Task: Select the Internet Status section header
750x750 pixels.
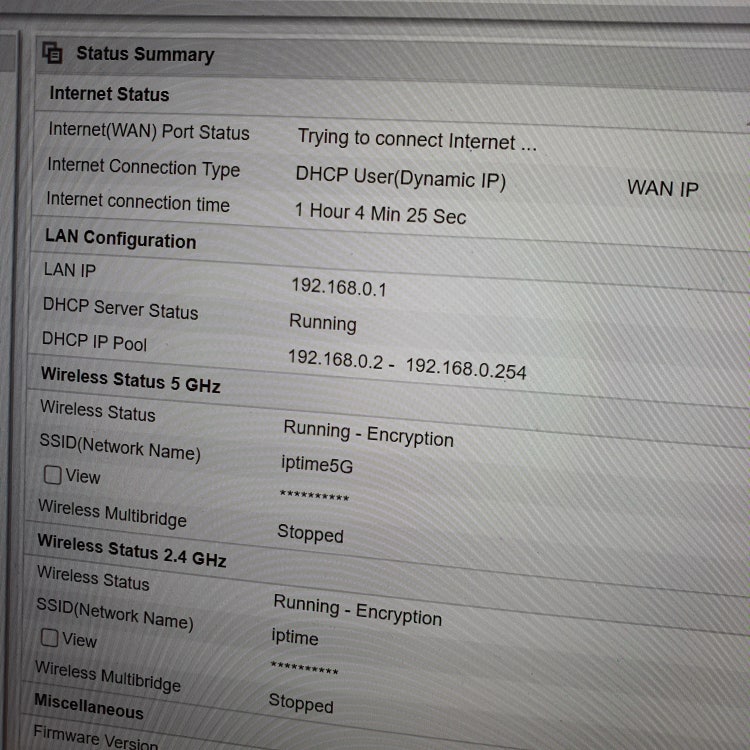Action: (x=109, y=94)
